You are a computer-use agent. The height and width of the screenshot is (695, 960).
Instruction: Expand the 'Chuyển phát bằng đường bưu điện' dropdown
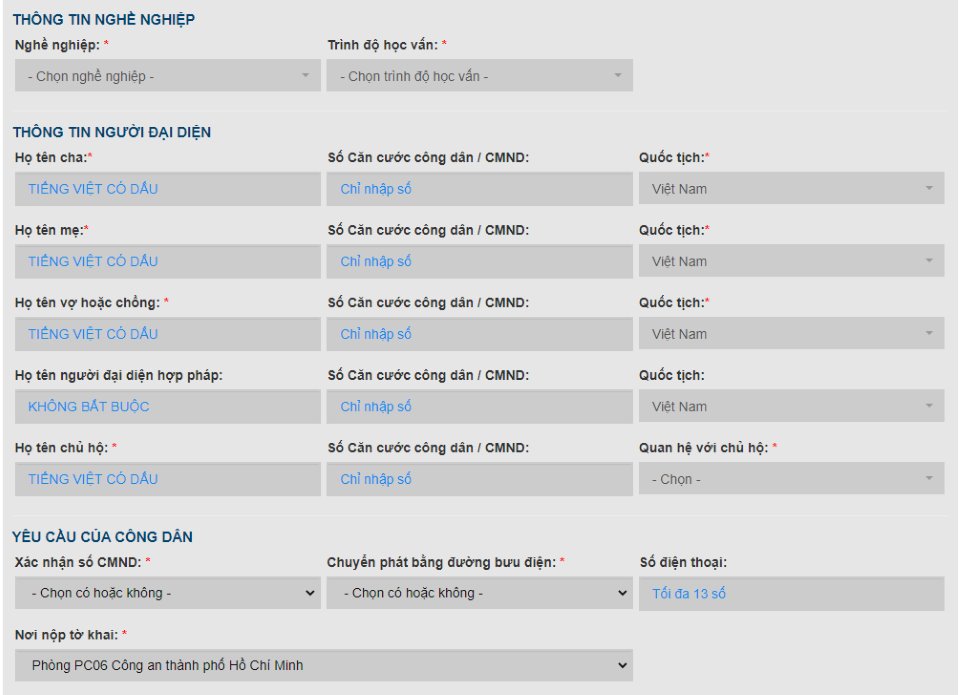[478, 592]
